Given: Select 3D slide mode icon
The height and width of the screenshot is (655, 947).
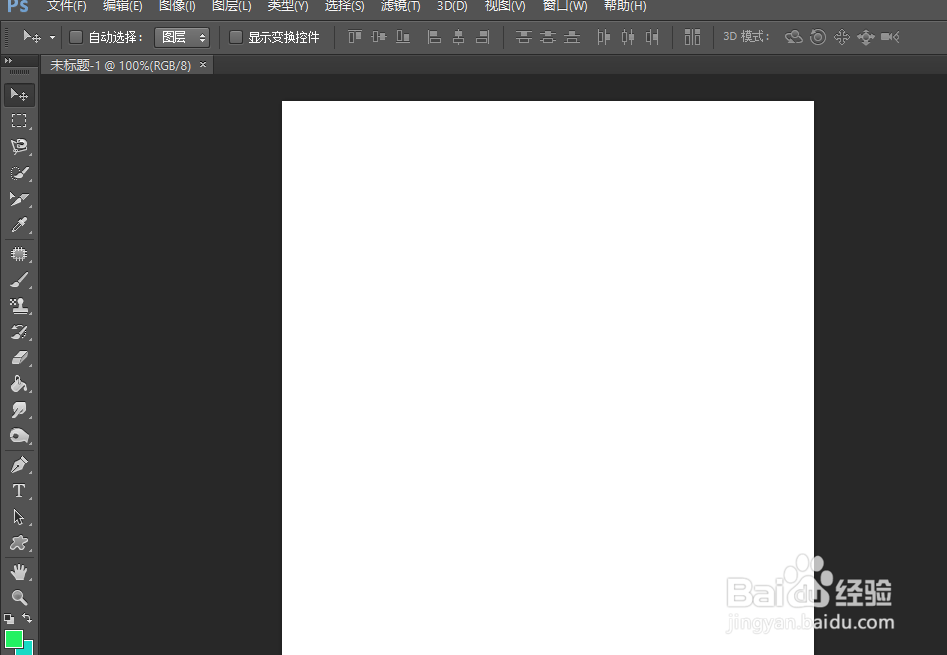Looking at the screenshot, I should click(865, 37).
